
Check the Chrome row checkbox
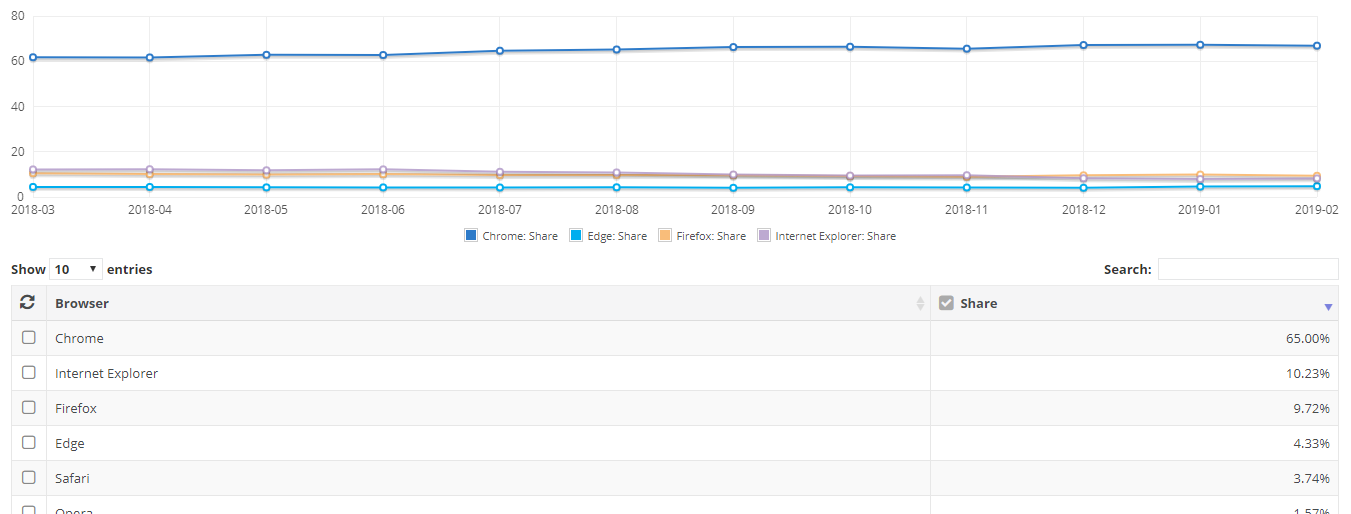[x=29, y=338]
